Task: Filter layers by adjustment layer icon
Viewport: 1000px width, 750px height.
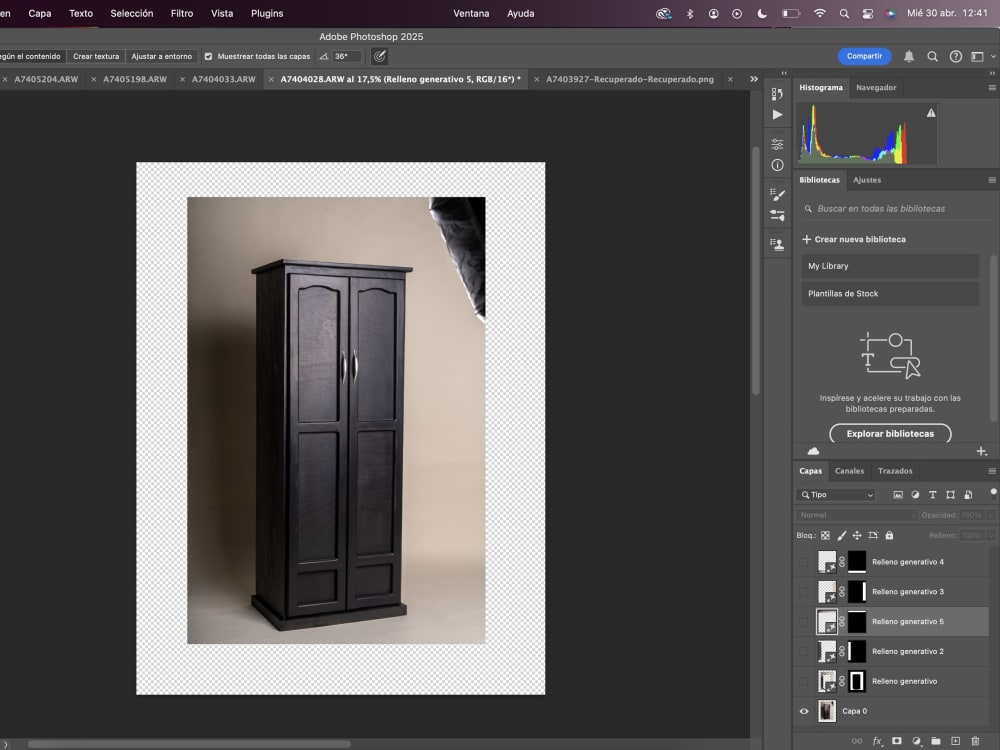Action: 915,494
